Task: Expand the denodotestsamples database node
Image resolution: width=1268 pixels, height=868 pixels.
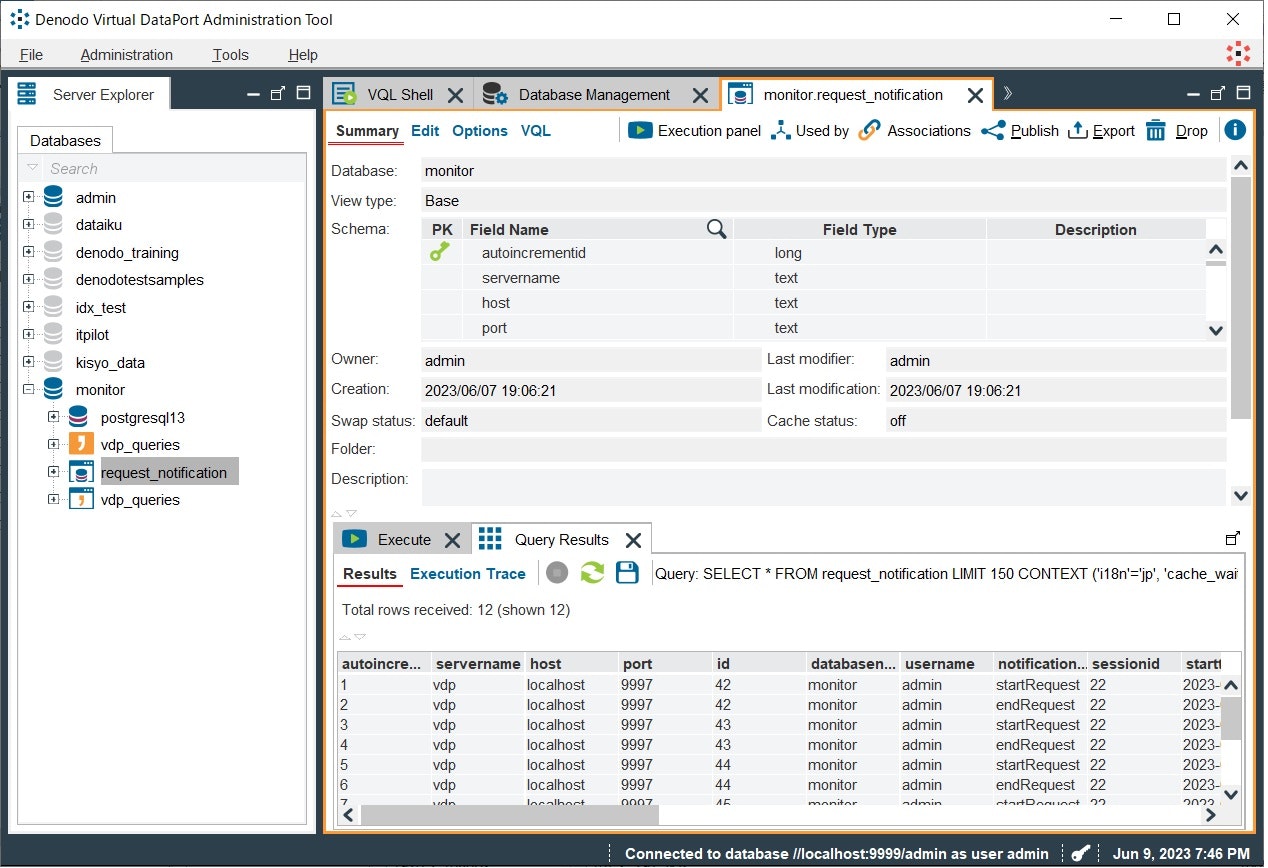Action: tap(28, 279)
